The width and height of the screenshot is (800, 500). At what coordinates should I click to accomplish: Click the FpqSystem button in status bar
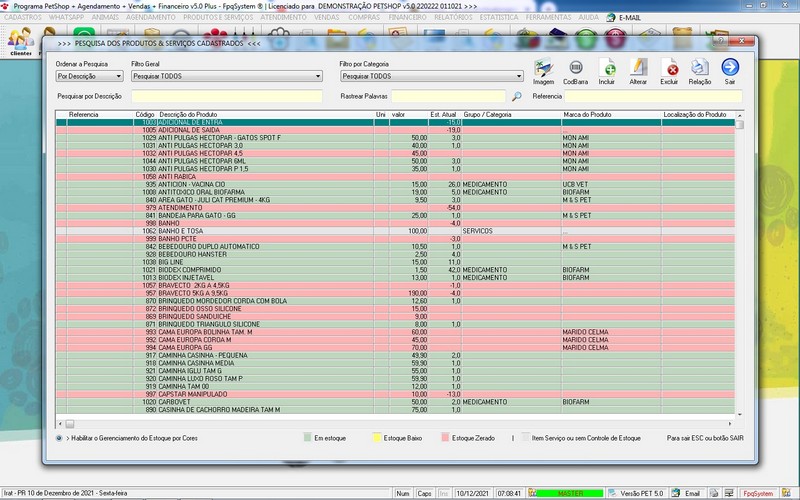[757, 493]
